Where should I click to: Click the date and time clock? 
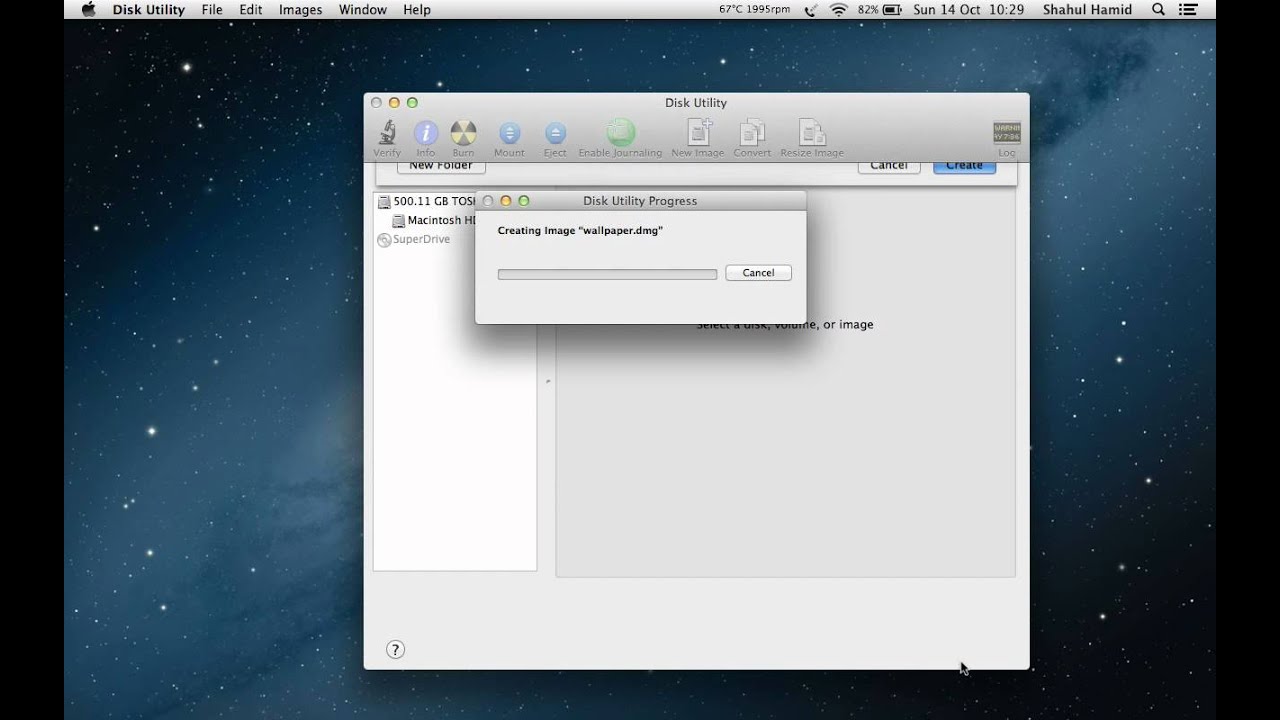pos(968,9)
